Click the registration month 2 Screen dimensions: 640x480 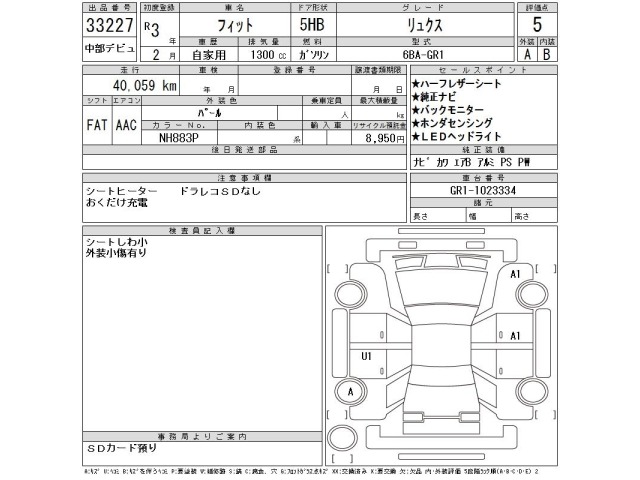pyautogui.click(x=156, y=55)
